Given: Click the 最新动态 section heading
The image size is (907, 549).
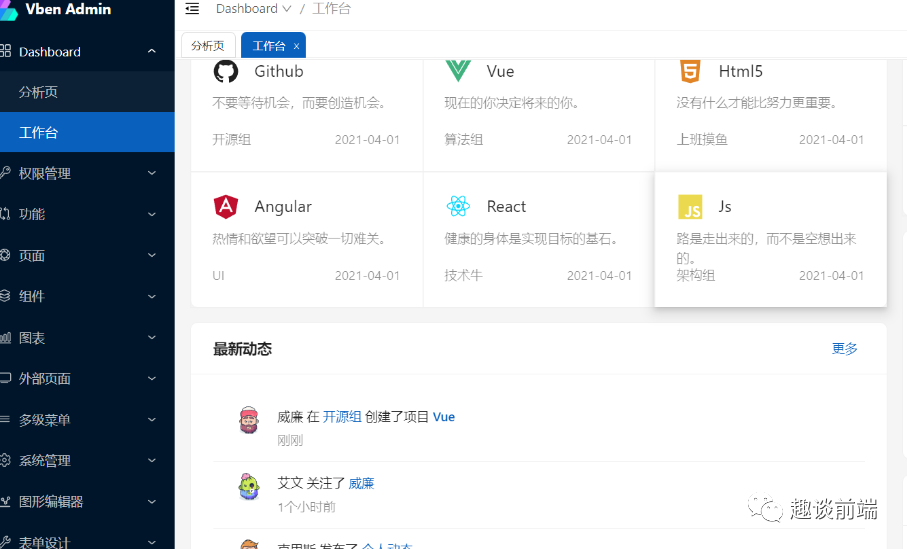Looking at the screenshot, I should tap(242, 349).
